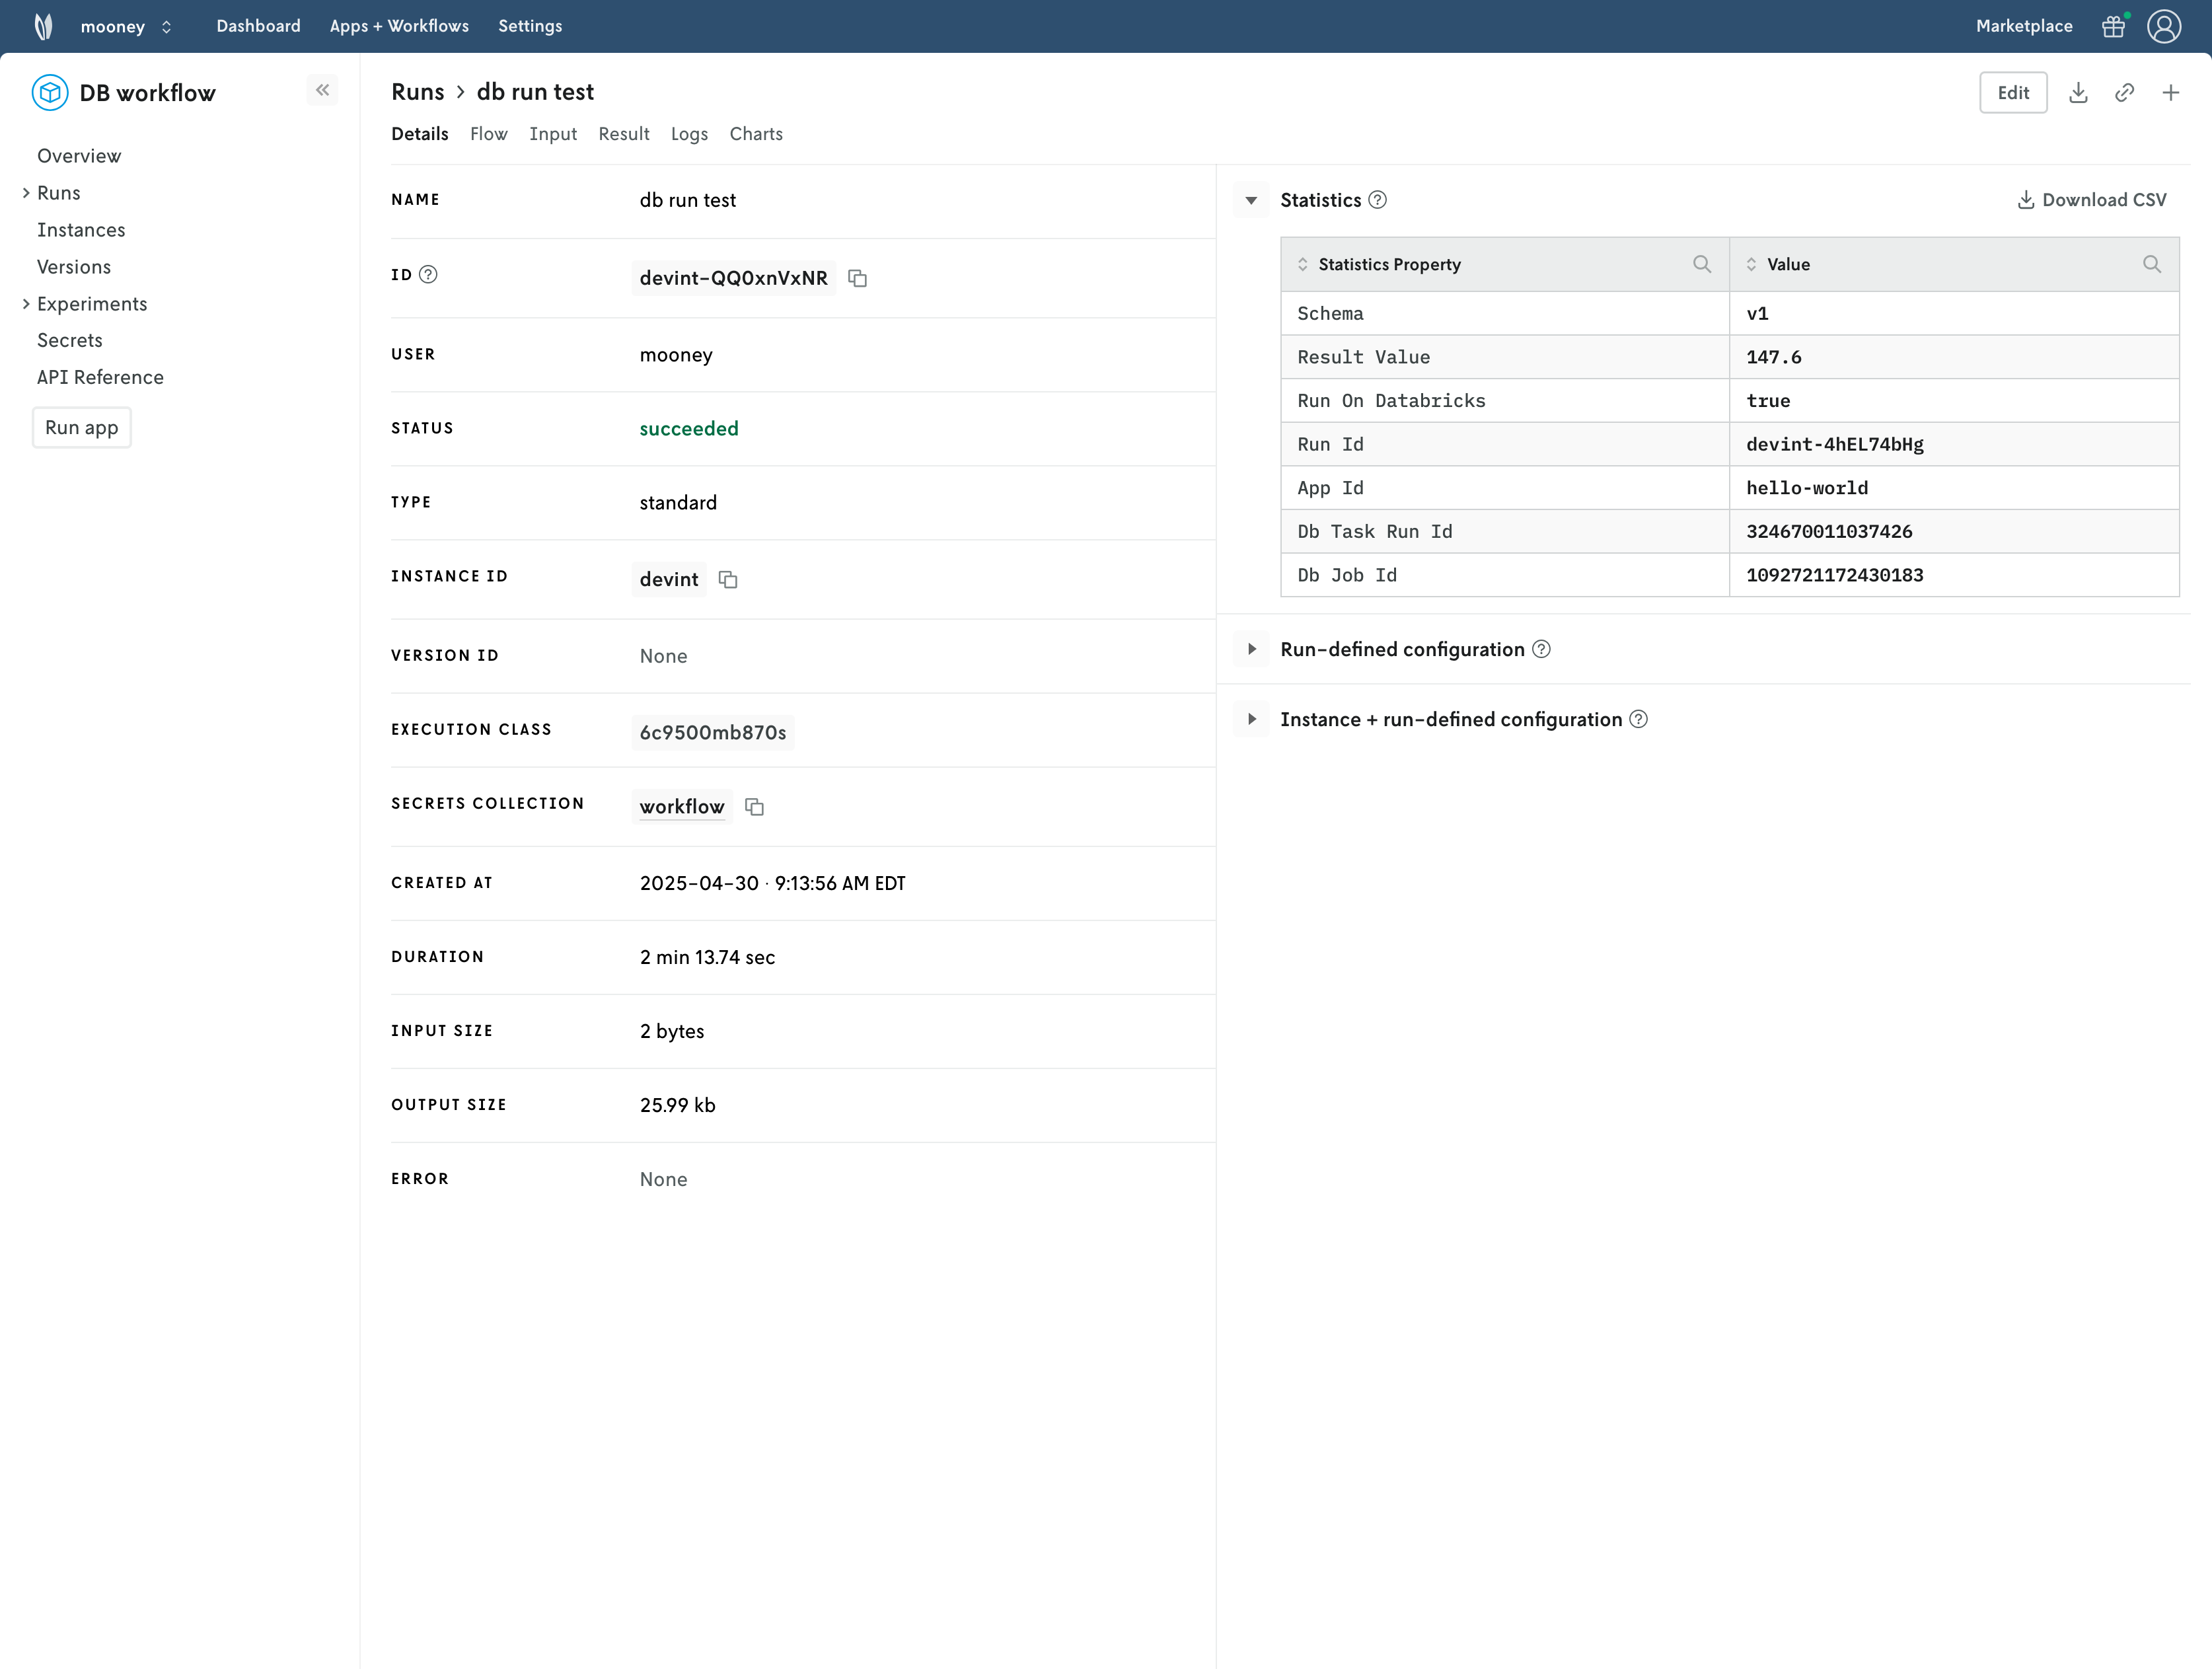Click created at timestamp 2025-04-30

tap(773, 883)
